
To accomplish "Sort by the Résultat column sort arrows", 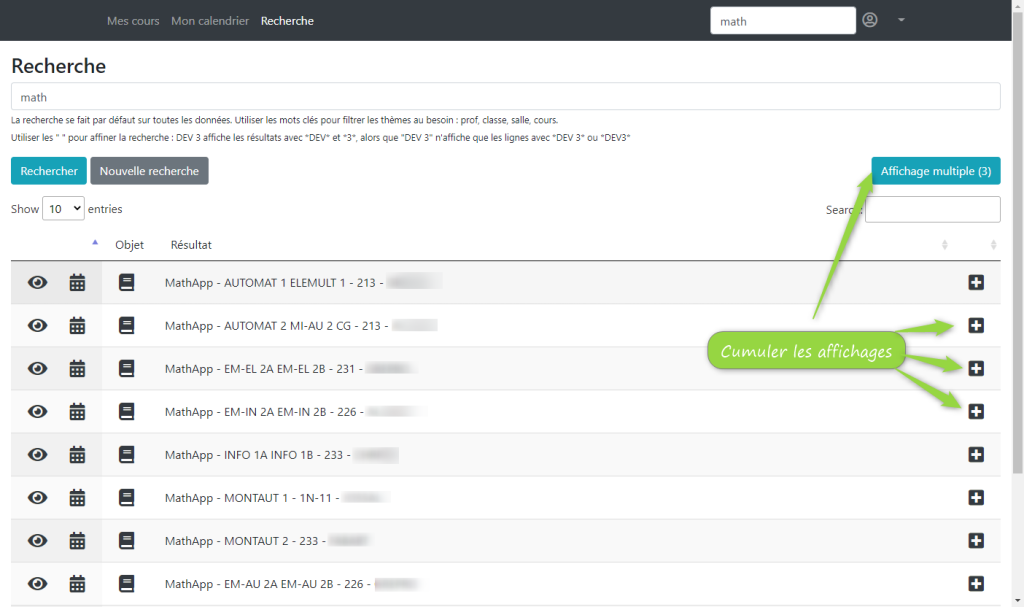I will 945,245.
